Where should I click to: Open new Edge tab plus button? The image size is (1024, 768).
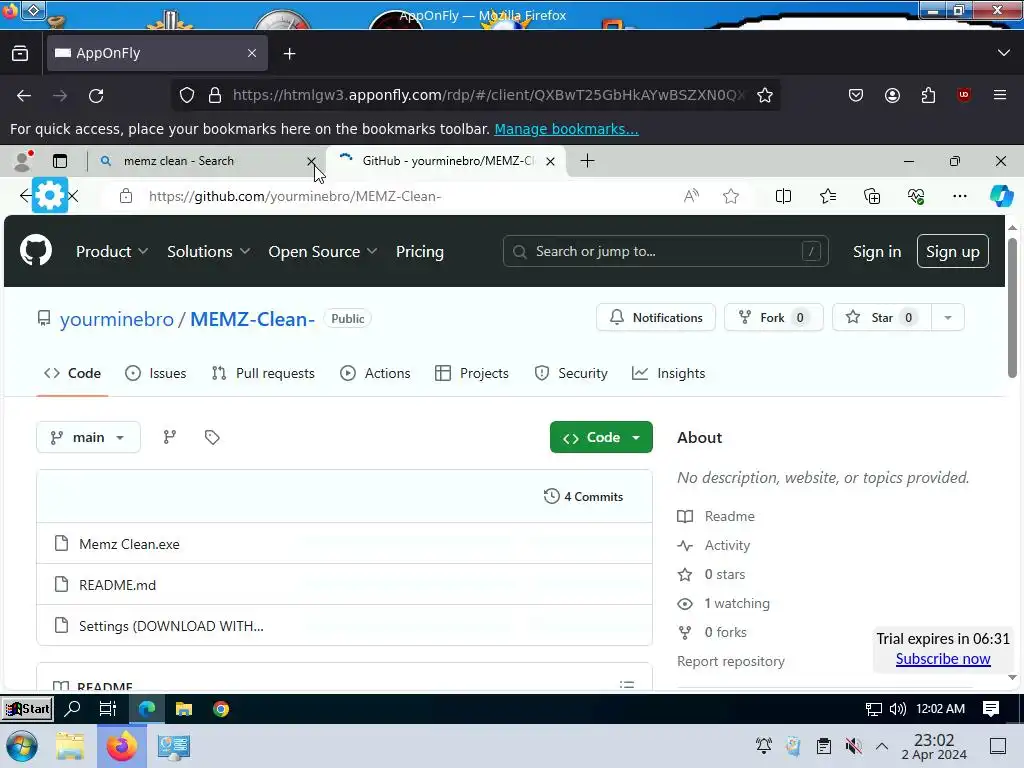click(x=587, y=161)
